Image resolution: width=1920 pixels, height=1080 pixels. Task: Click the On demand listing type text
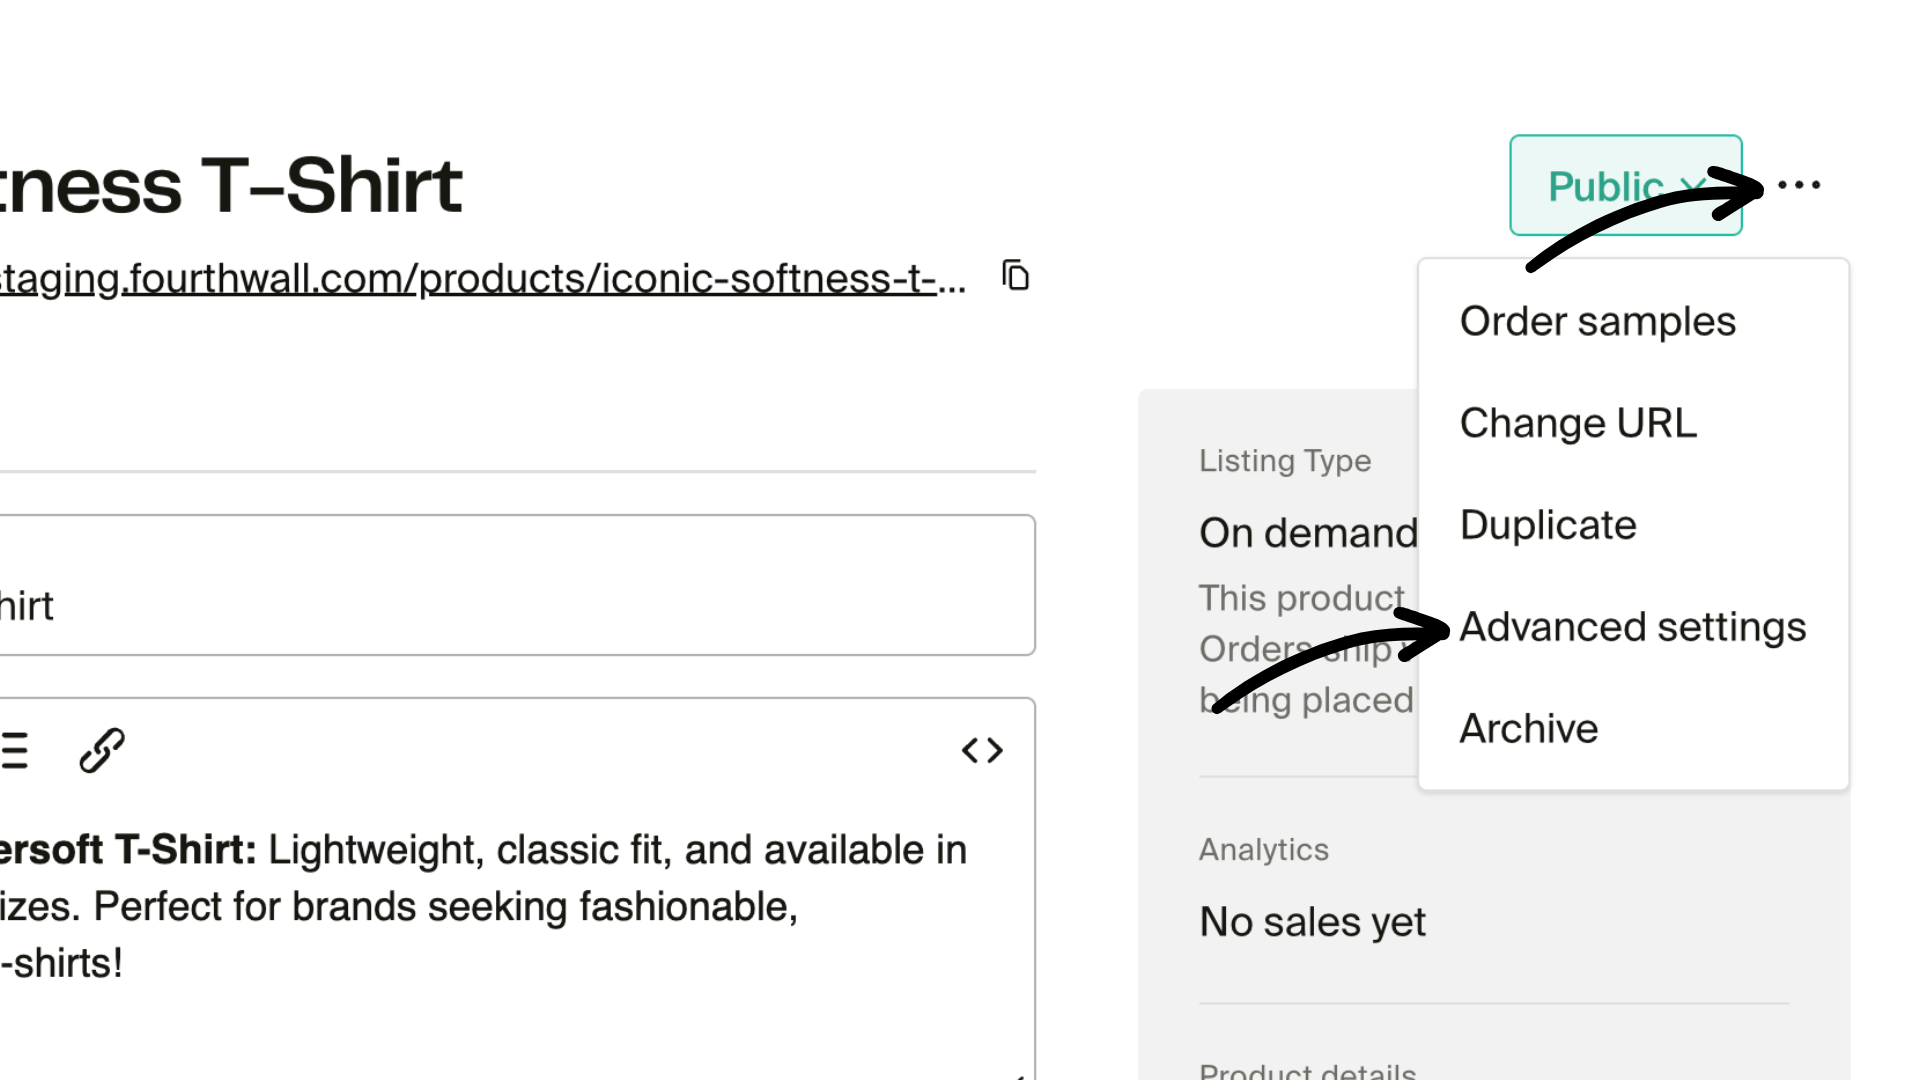pyautogui.click(x=1308, y=532)
